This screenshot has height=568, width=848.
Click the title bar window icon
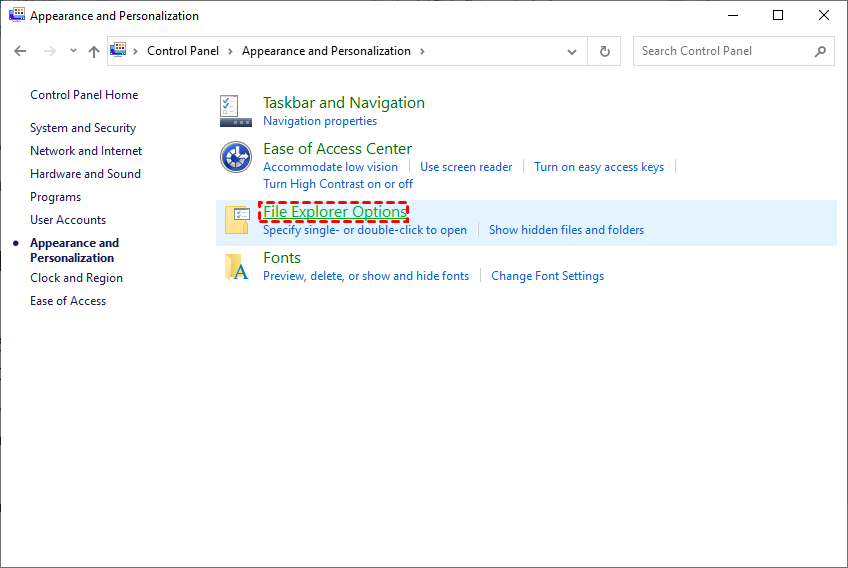(x=17, y=15)
